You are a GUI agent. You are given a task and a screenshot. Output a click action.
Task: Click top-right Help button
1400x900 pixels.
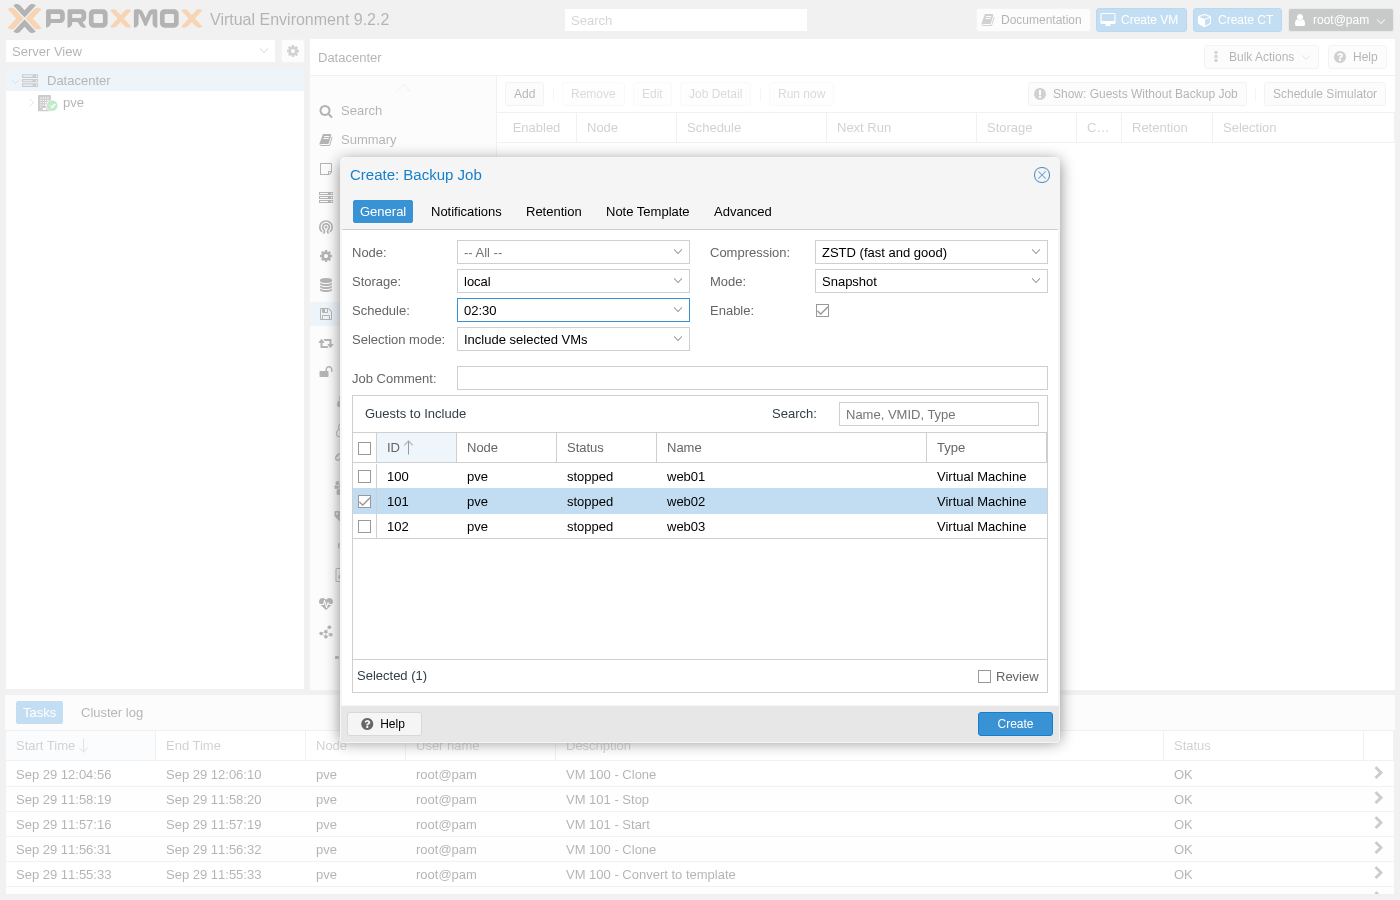1357,57
